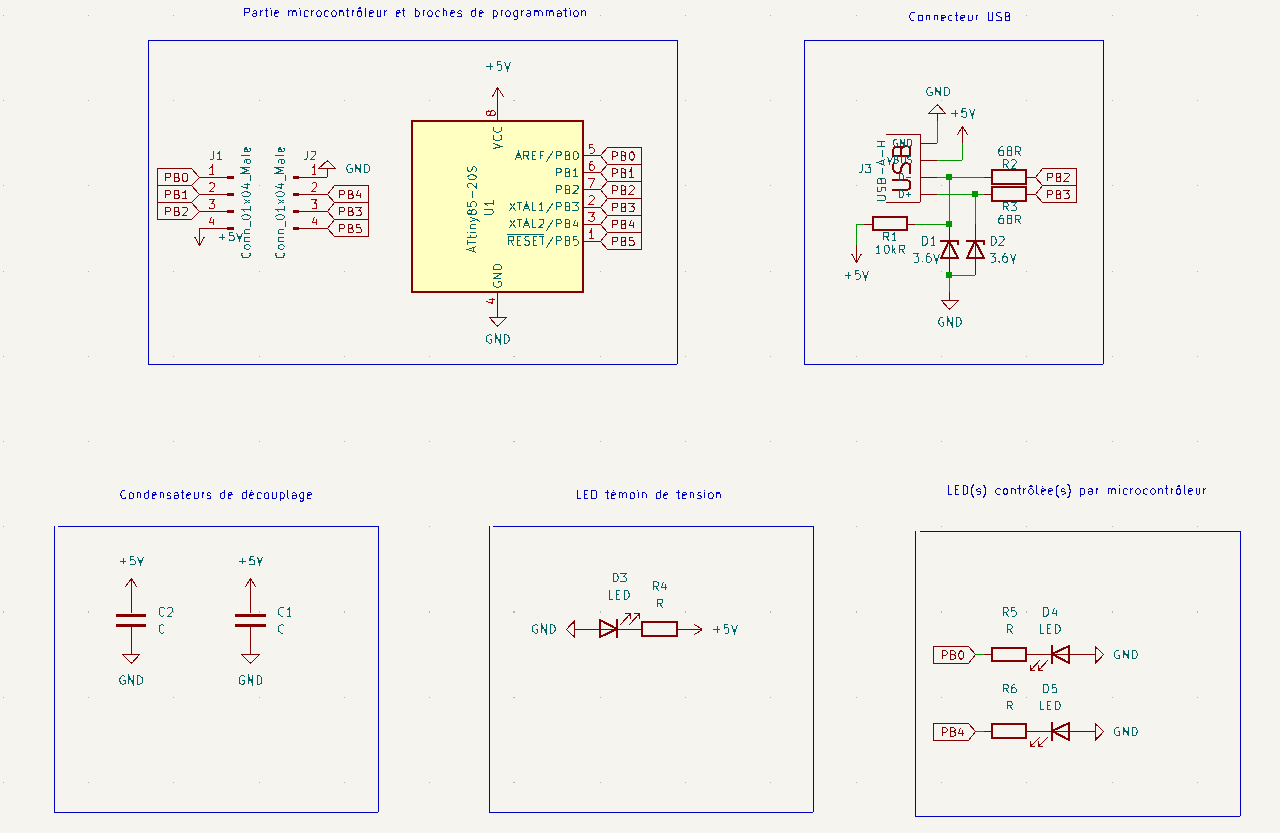This screenshot has height=833, width=1280.
Task: Select the PB5 net label at connector J2
Action: pos(350,228)
